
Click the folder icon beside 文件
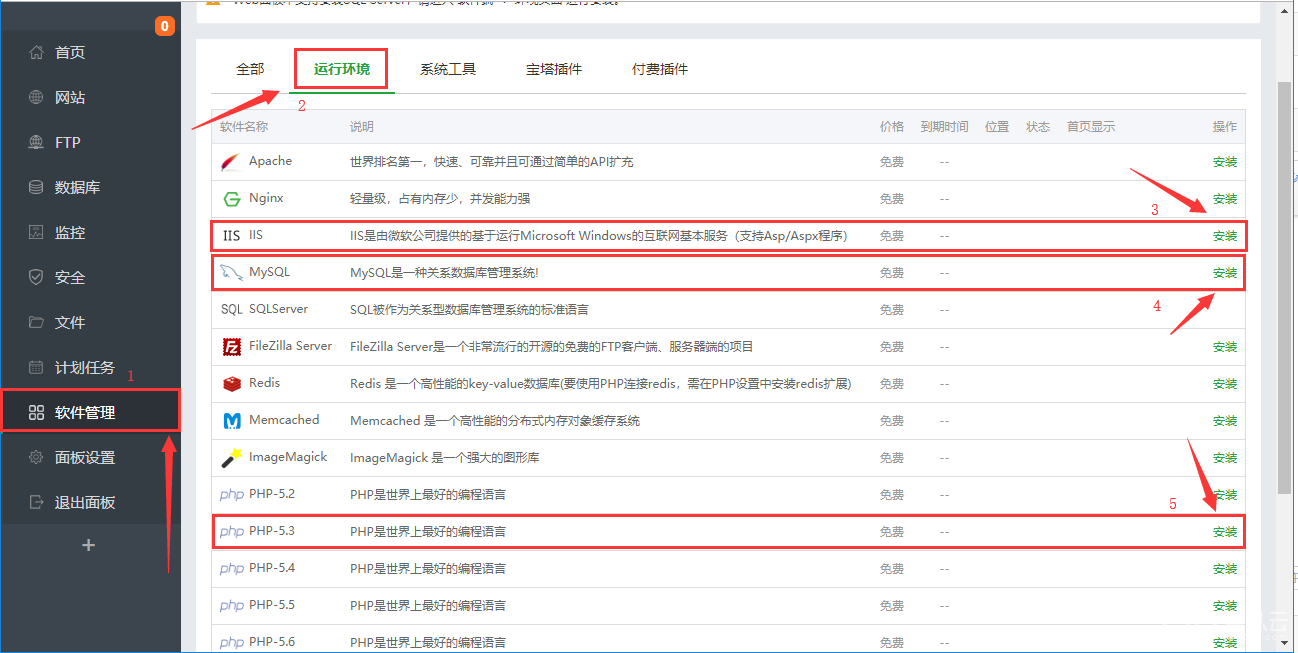37,322
